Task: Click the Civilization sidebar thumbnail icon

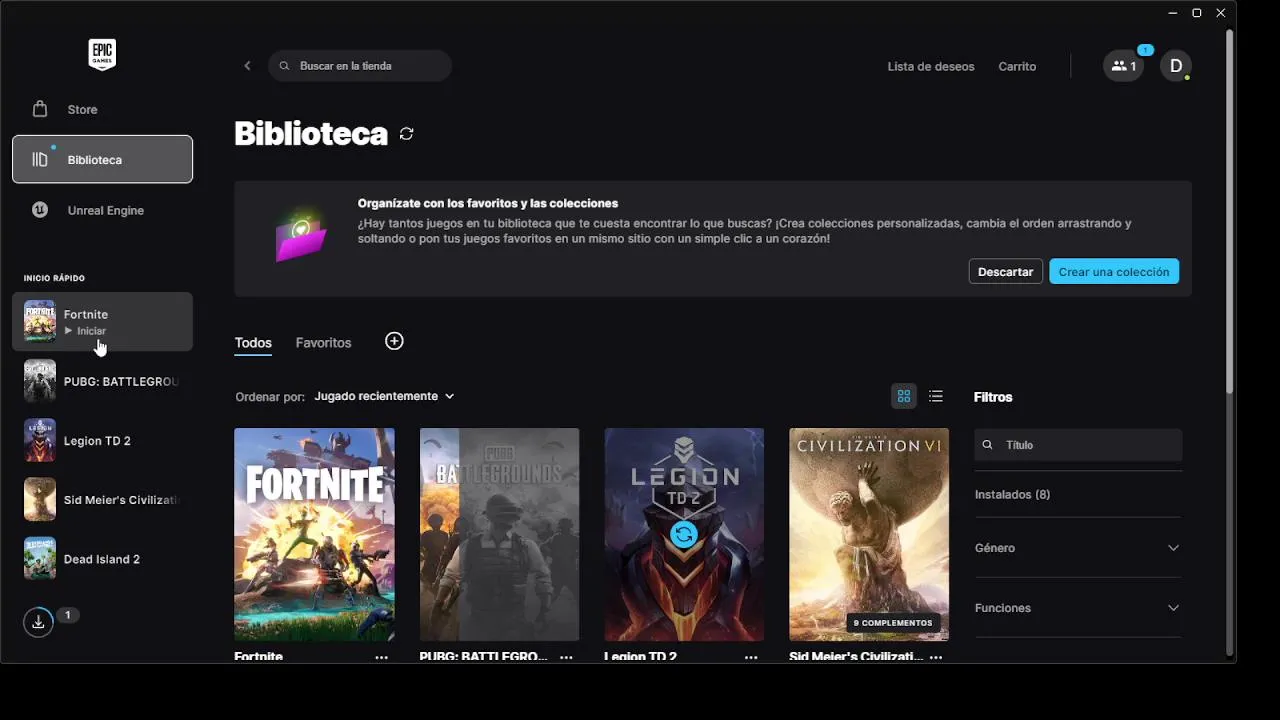Action: (40, 499)
